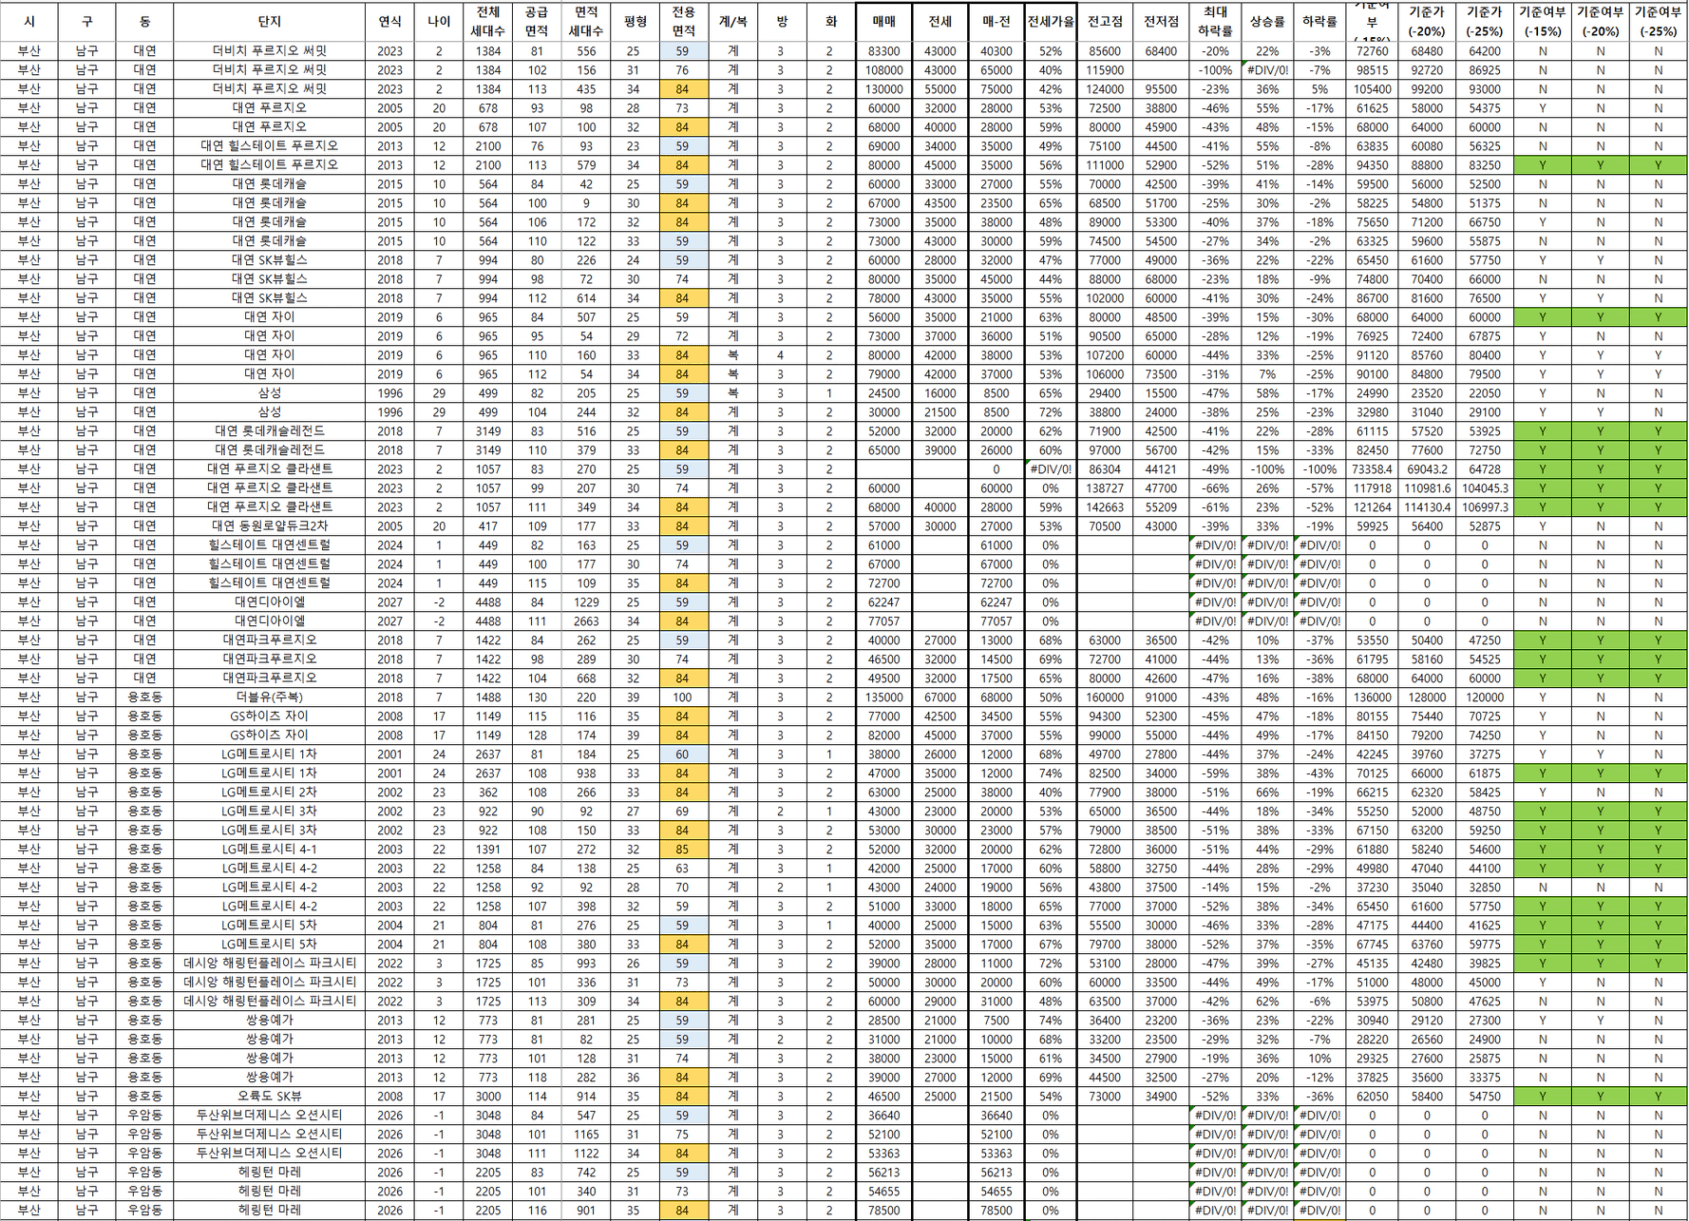The image size is (1689, 1221).
Task: Click the 108000 매매 price cell
Action: coord(884,70)
